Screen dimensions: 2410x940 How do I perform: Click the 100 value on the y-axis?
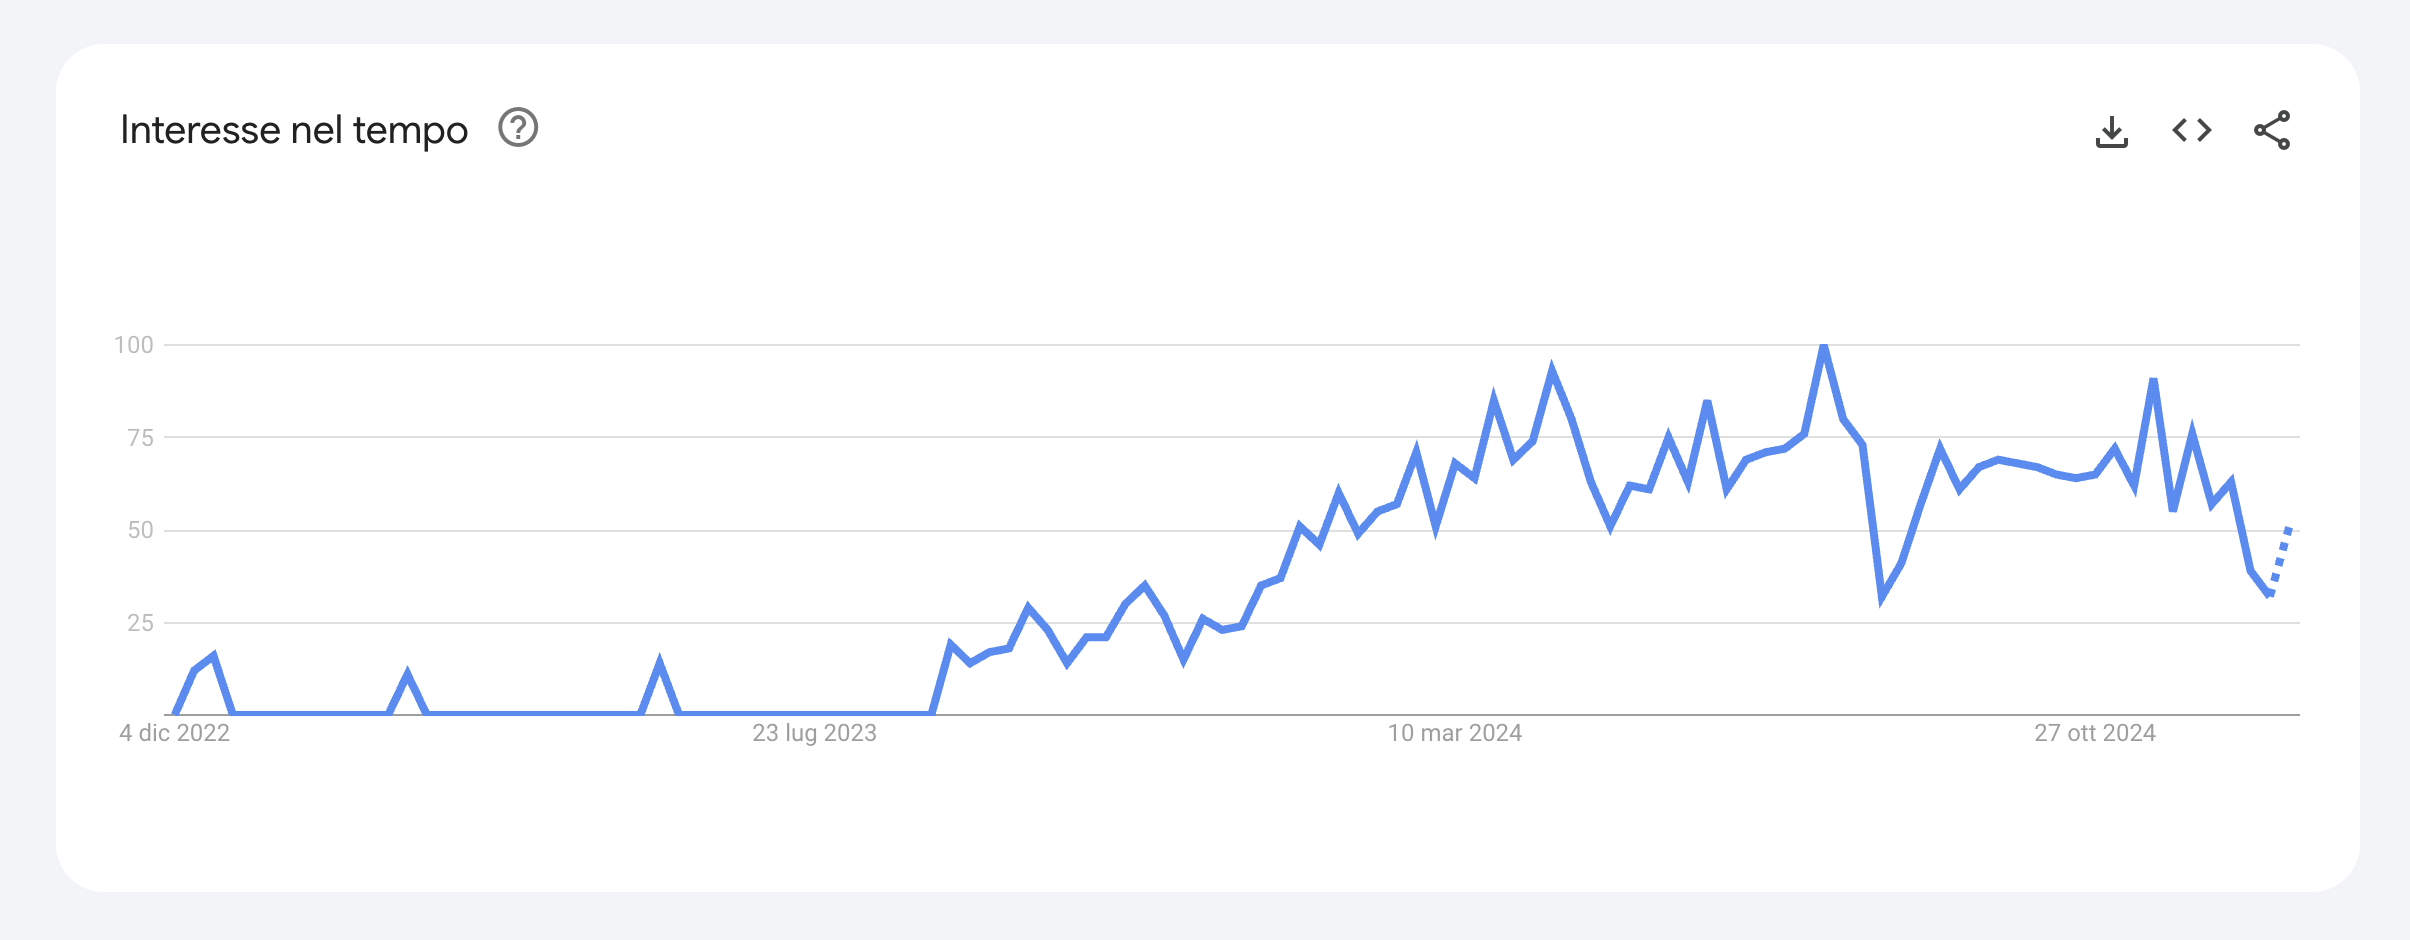click(134, 345)
